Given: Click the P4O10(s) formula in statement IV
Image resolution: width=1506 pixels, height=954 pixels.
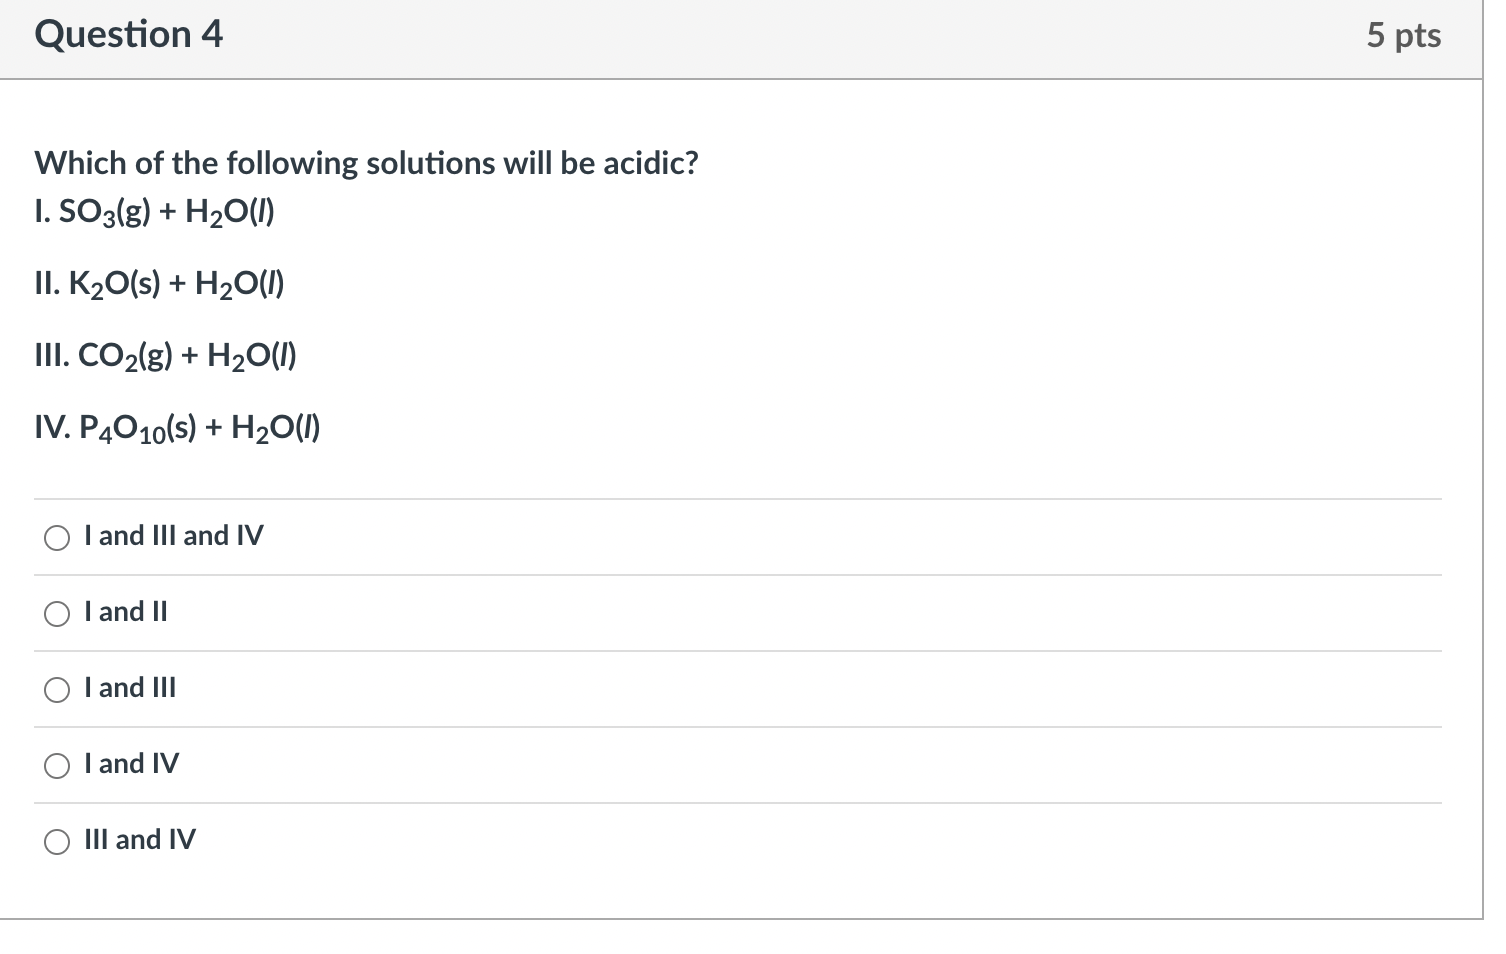Looking at the screenshot, I should pyautogui.click(x=137, y=429).
